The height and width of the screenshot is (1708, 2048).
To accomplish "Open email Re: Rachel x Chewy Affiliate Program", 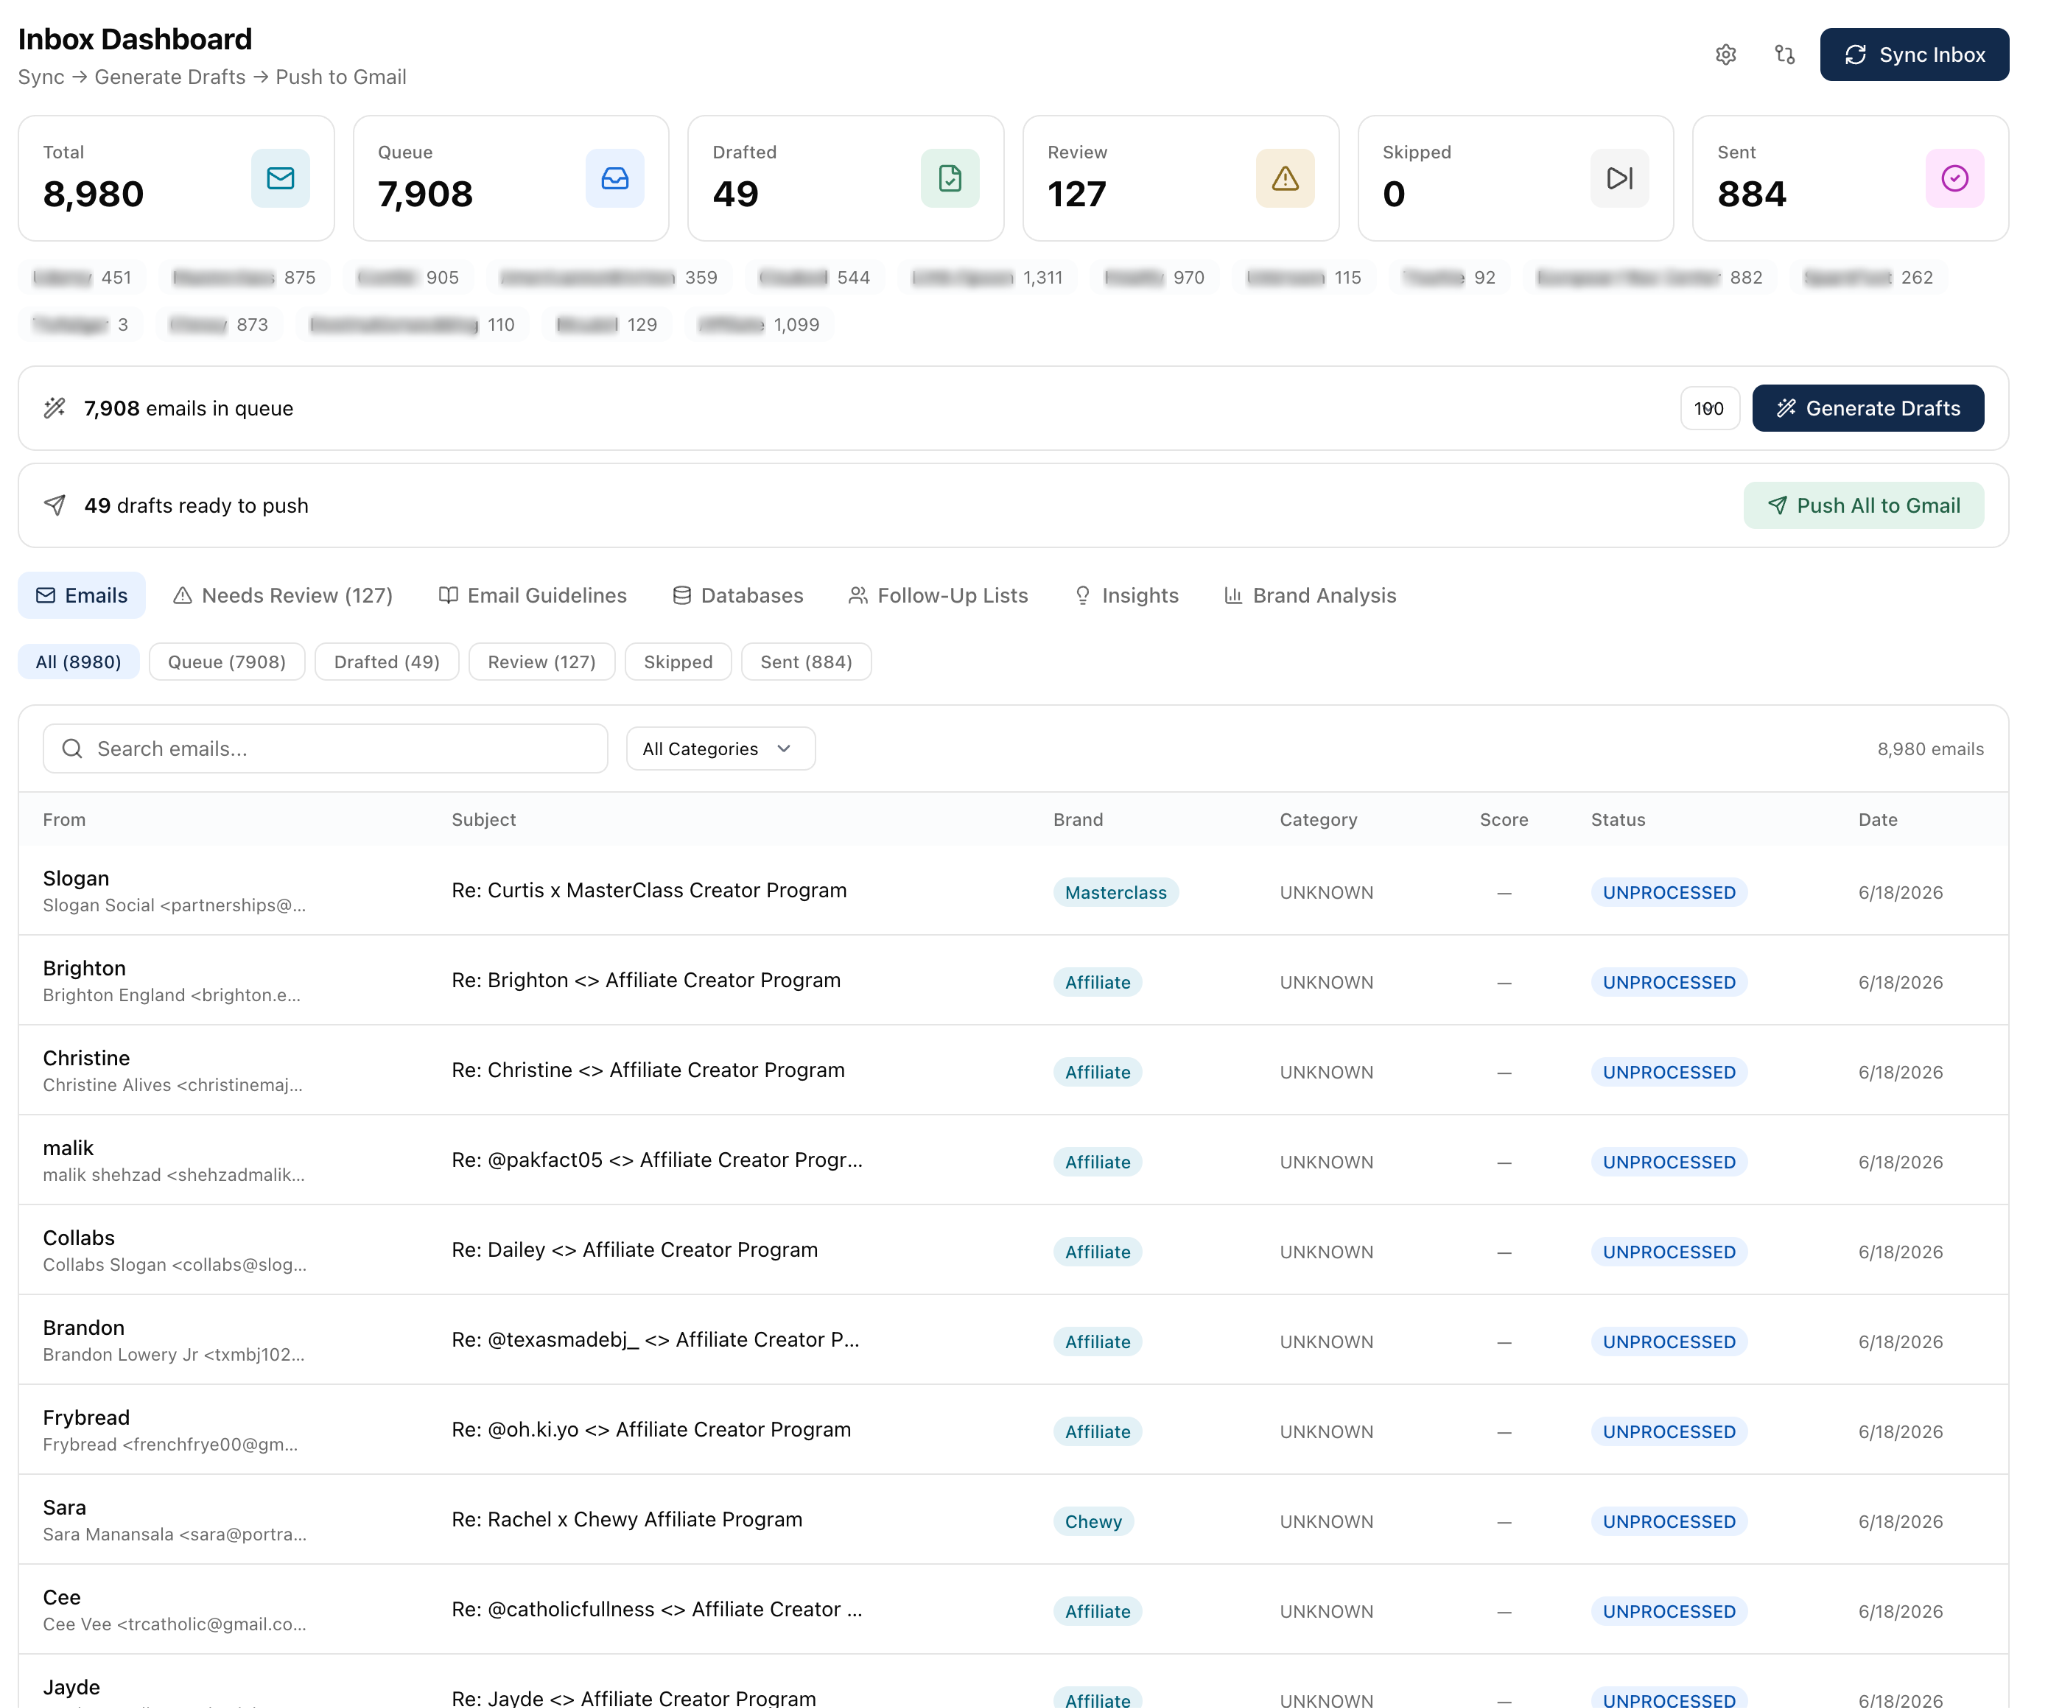I will pos(627,1520).
